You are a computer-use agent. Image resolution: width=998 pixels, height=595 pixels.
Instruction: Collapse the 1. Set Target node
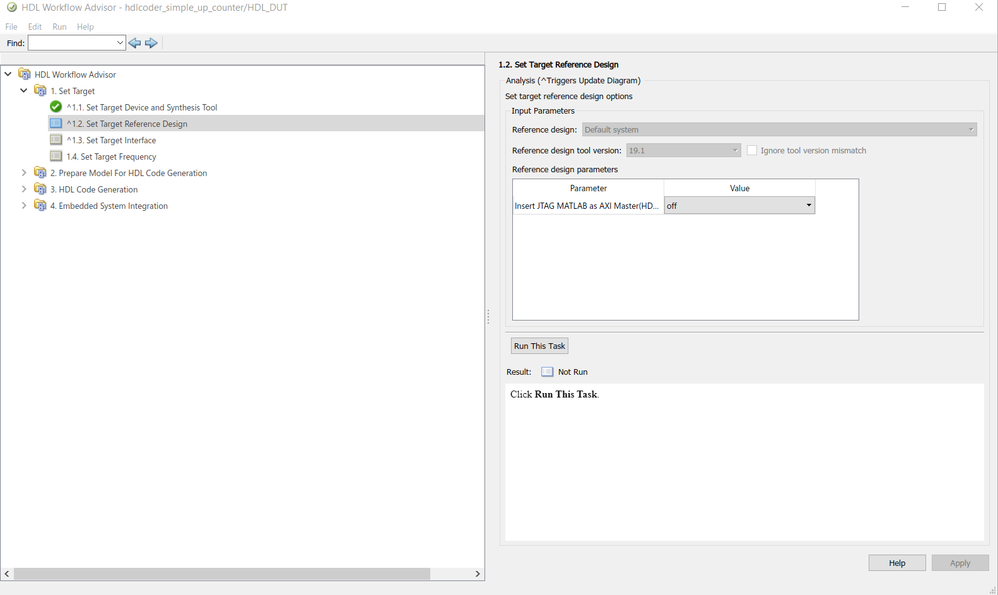pyautogui.click(x=24, y=90)
